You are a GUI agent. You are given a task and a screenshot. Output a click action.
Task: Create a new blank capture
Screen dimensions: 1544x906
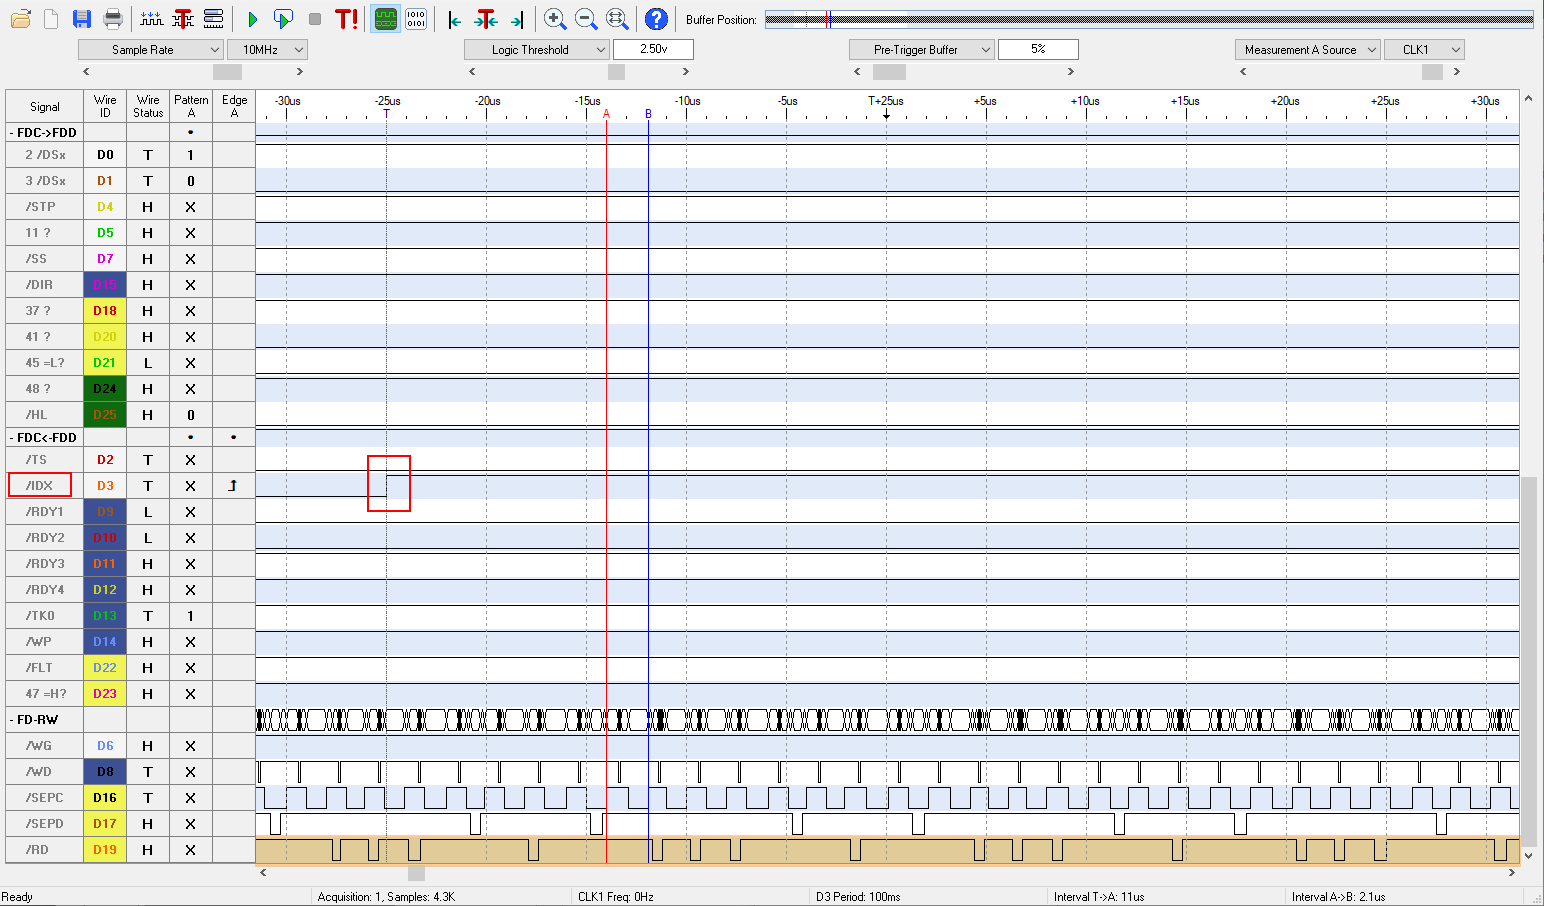tap(51, 19)
